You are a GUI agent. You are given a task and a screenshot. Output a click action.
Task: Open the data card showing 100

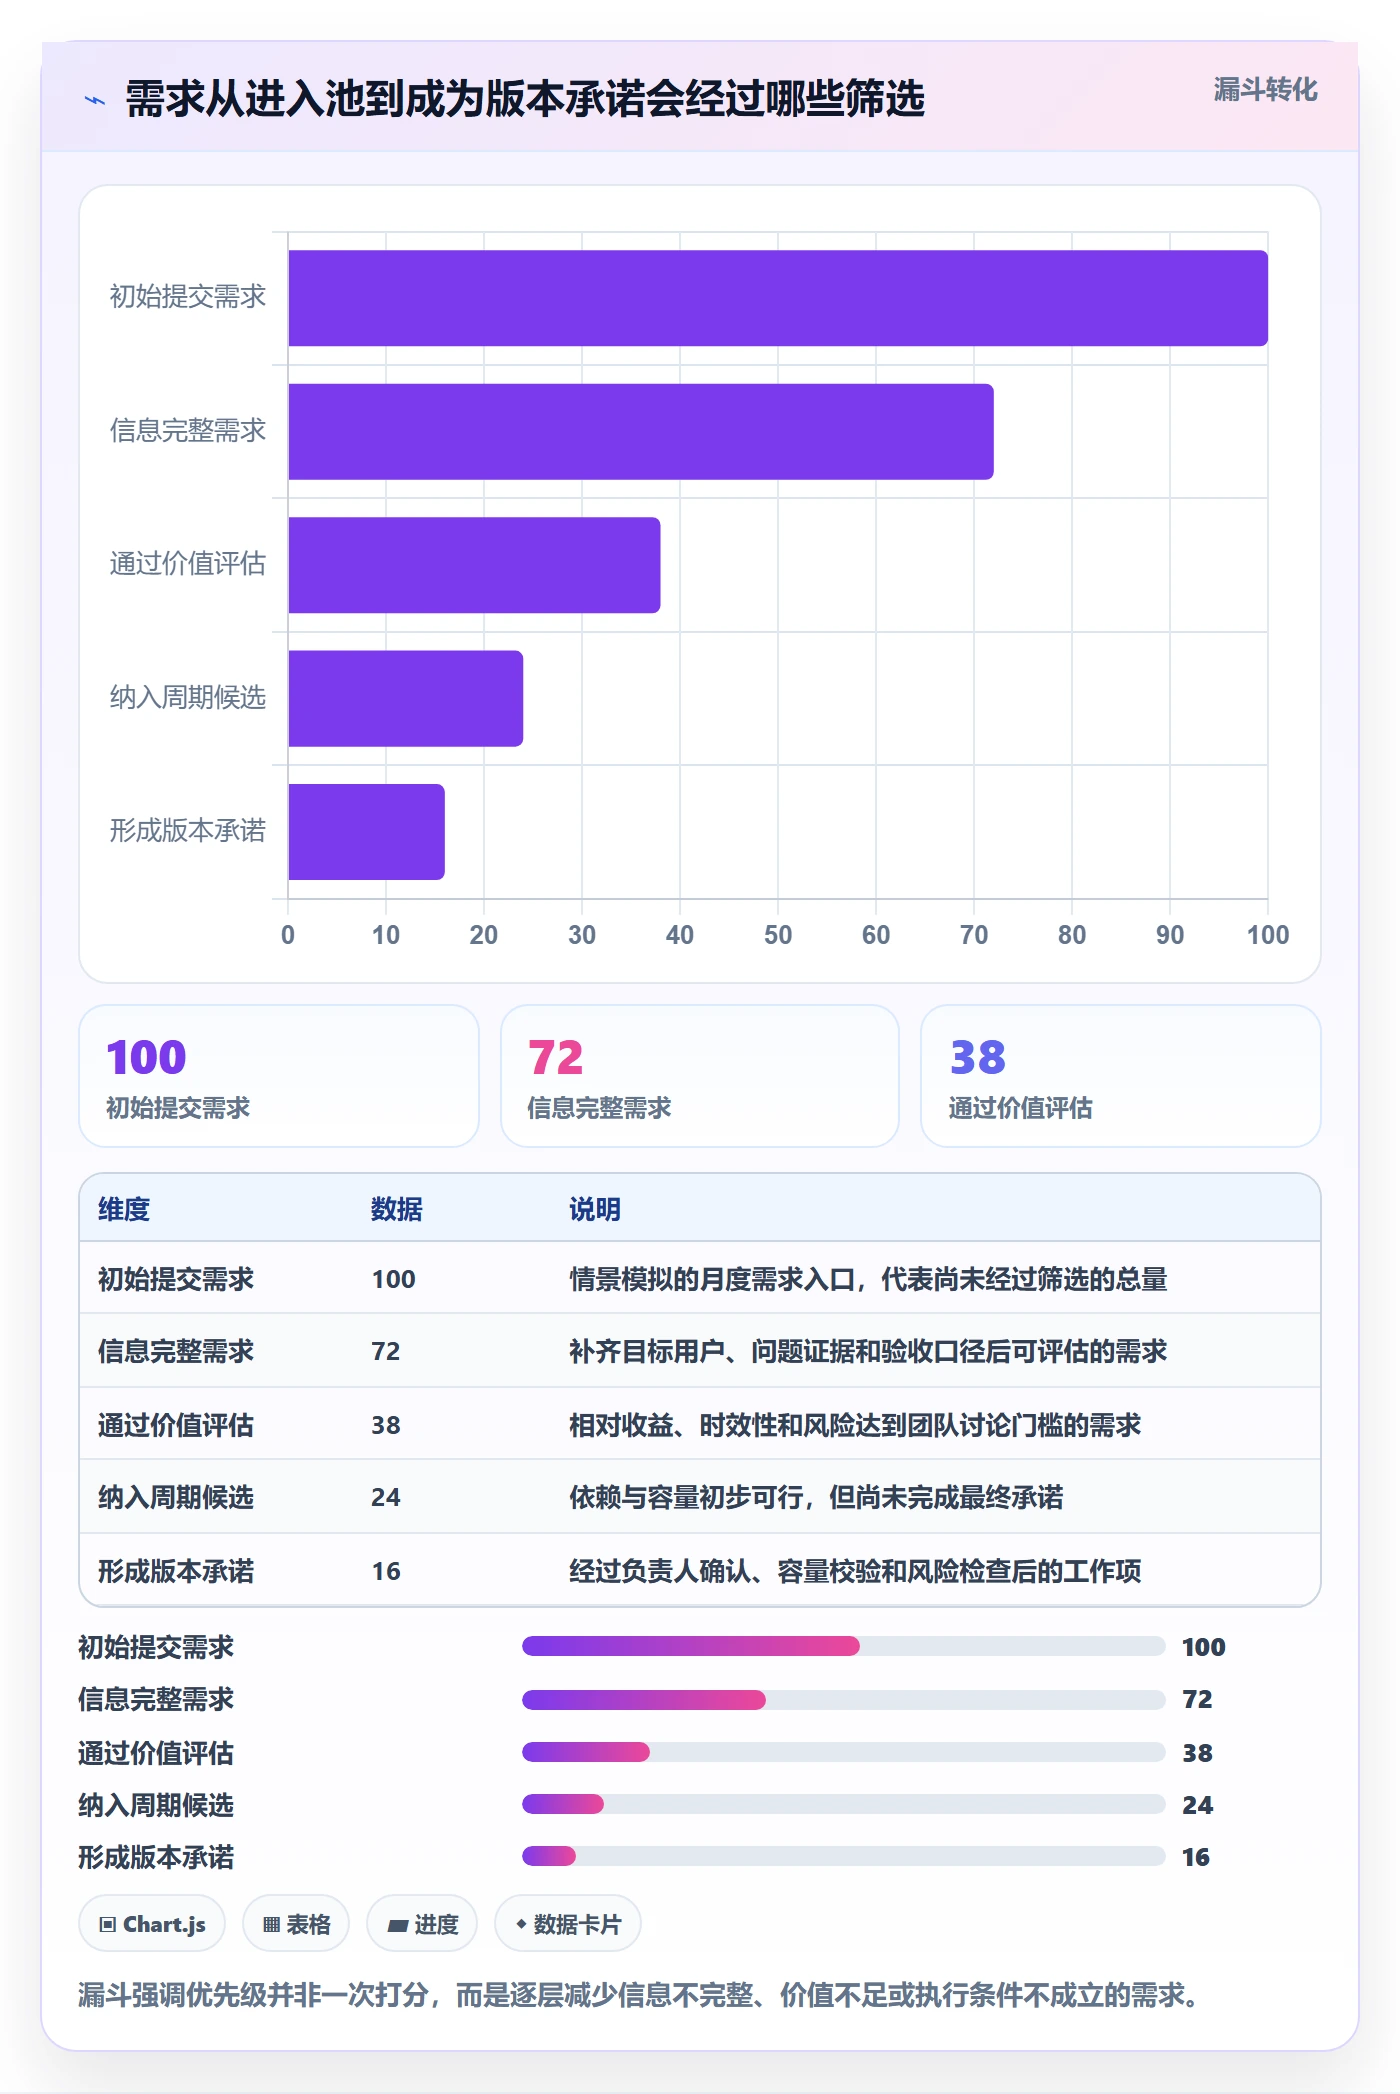[x=279, y=1076]
